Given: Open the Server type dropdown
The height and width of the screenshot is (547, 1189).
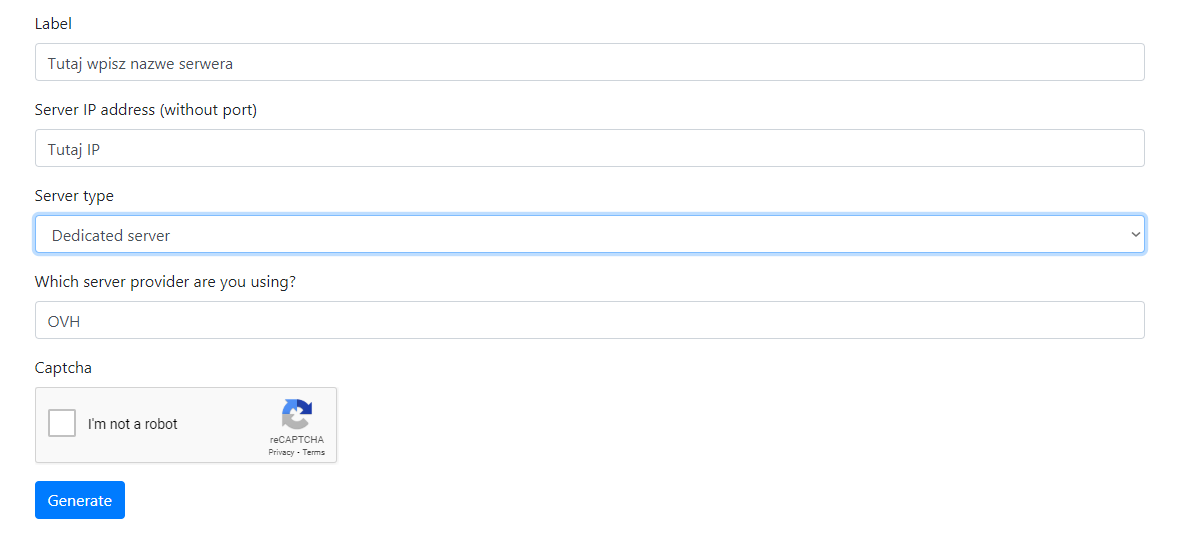Looking at the screenshot, I should pyautogui.click(x=589, y=235).
